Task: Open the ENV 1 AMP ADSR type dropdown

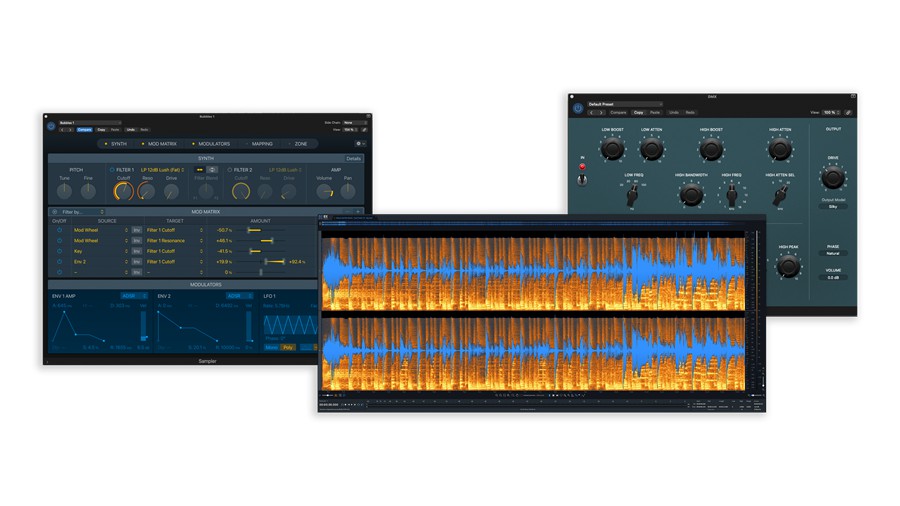Action: [x=133, y=296]
